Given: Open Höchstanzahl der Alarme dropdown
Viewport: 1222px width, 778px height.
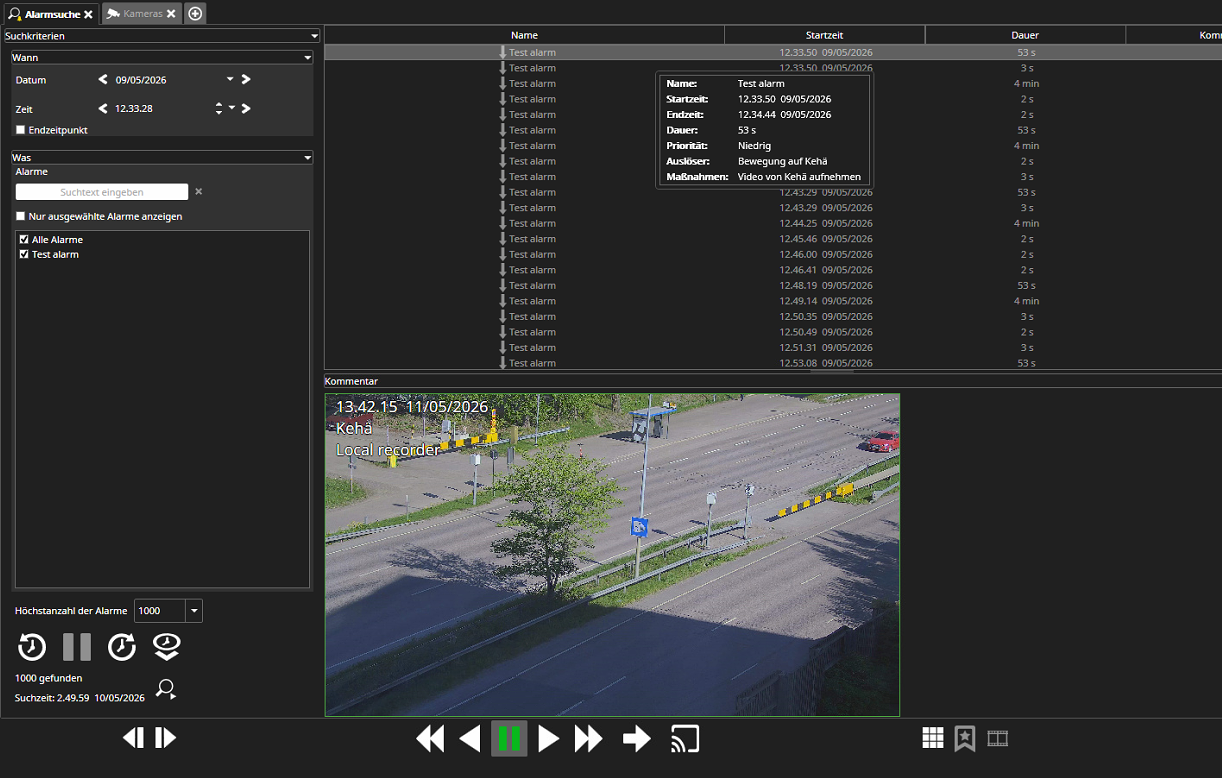Looking at the screenshot, I should pos(194,611).
